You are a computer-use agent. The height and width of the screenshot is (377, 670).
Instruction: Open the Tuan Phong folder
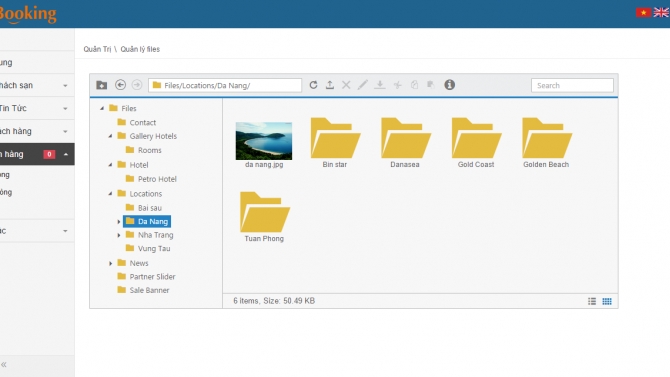(x=264, y=217)
